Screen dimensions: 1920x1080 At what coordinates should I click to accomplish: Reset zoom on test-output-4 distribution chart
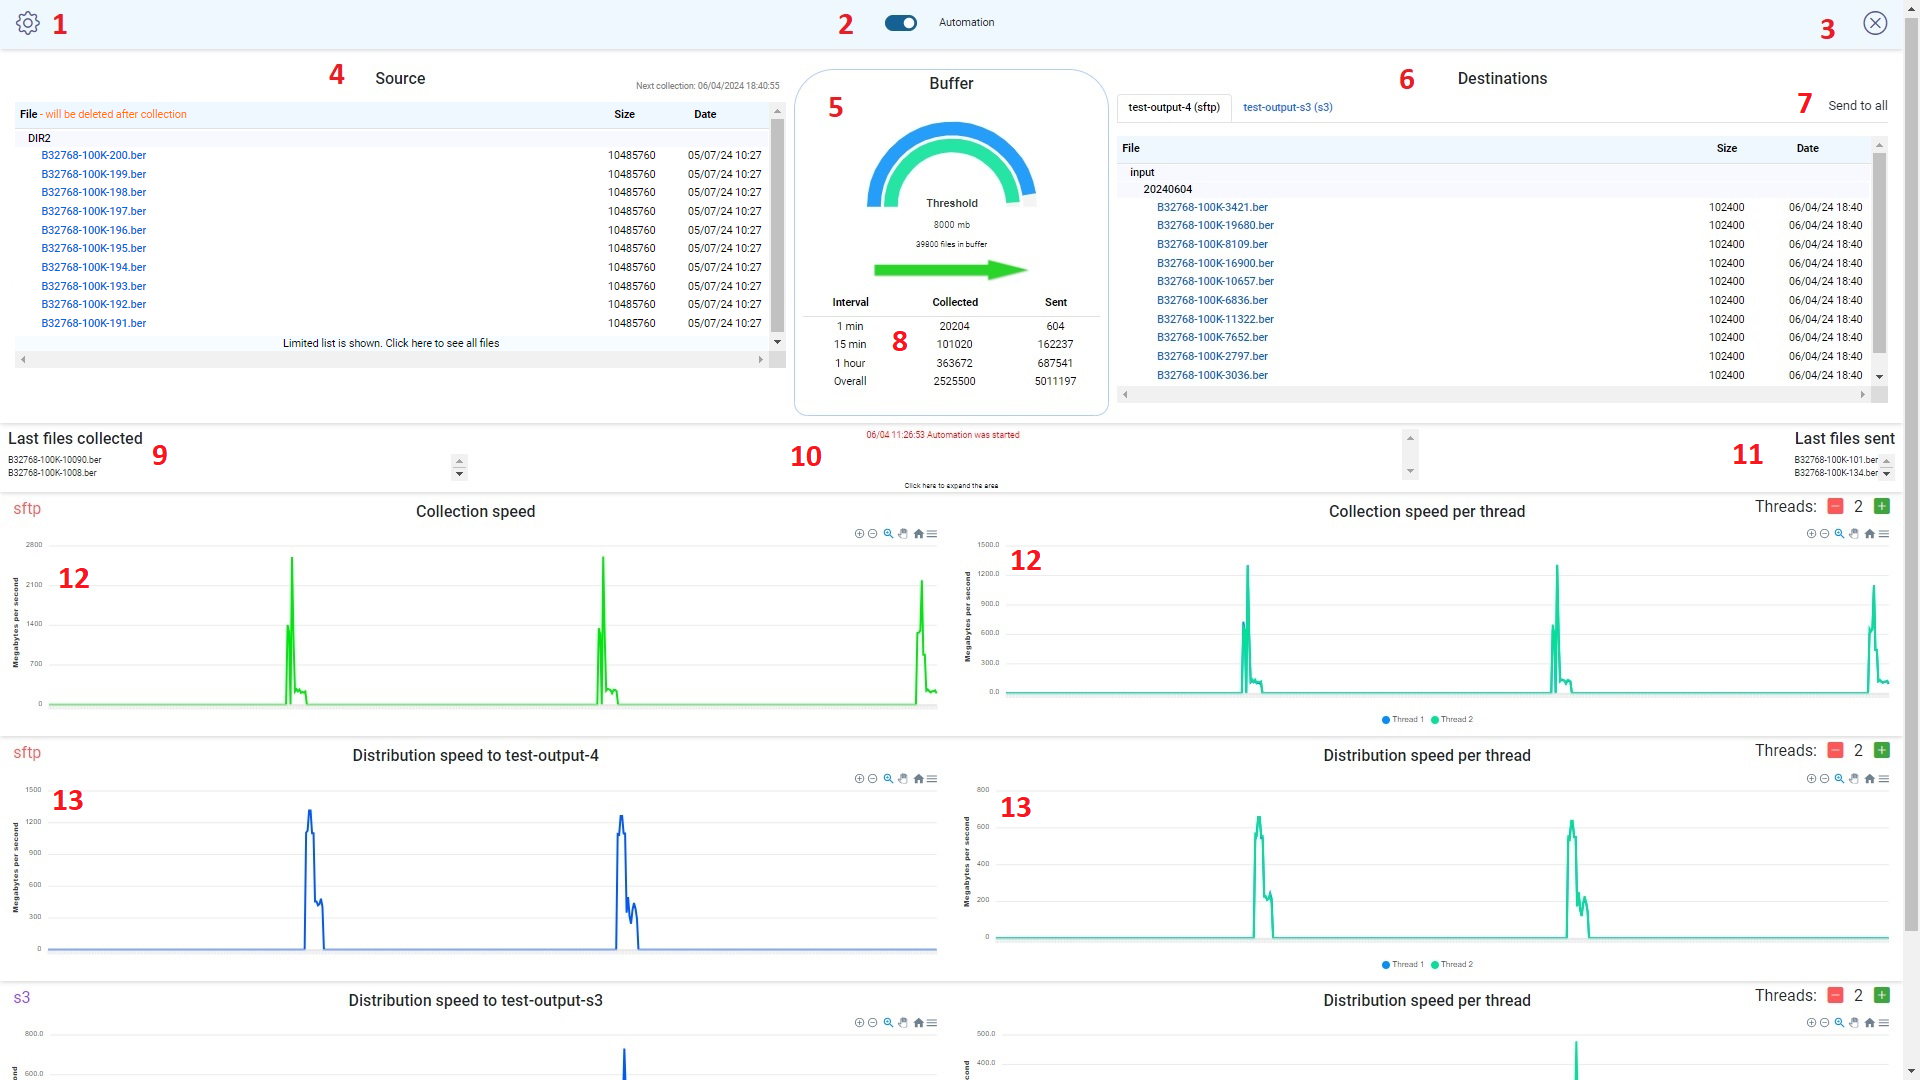pos(918,779)
